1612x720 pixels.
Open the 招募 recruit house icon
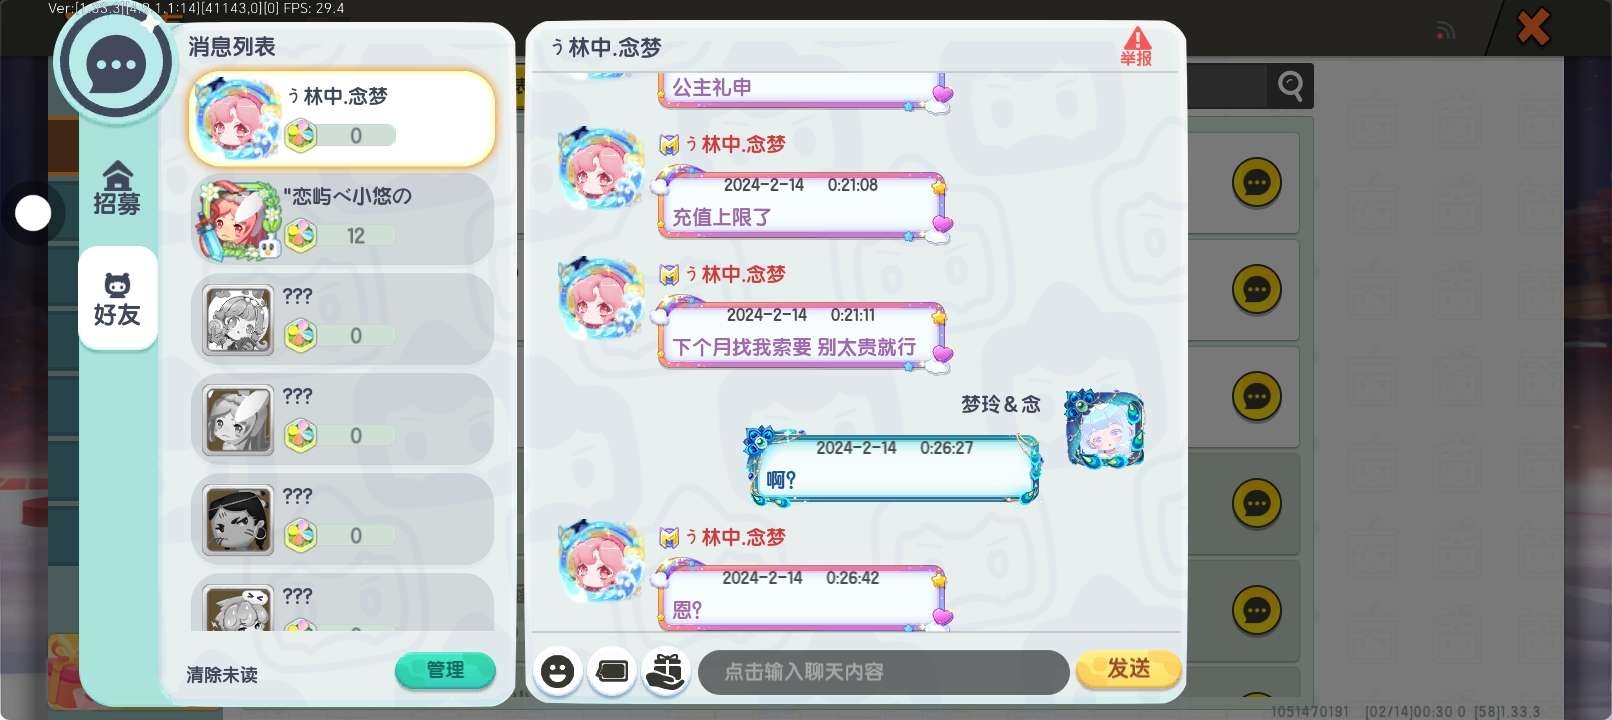[117, 188]
